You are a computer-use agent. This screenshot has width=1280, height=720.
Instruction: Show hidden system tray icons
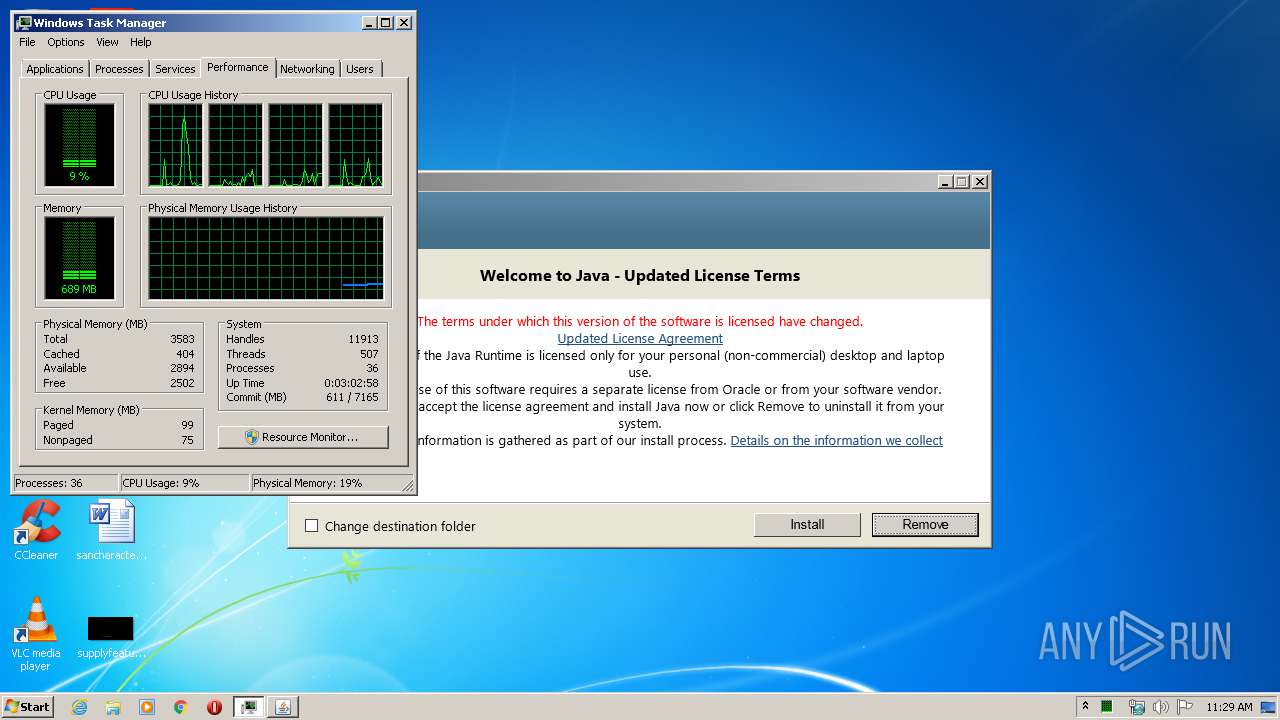(x=1085, y=706)
